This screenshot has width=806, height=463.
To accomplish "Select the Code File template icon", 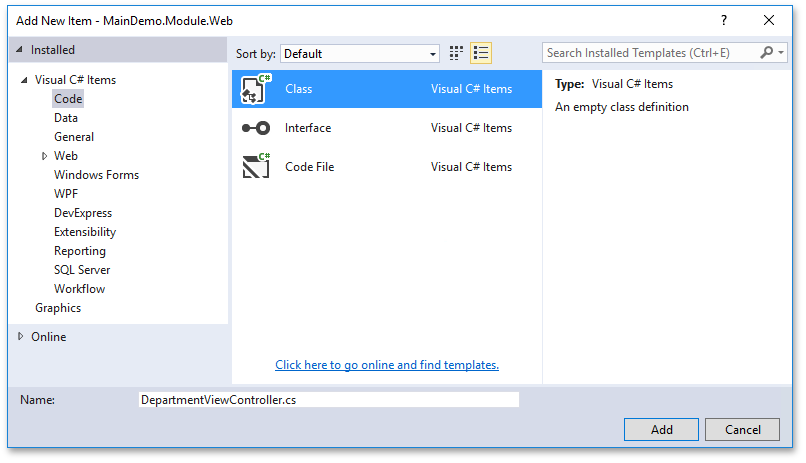I will point(256,167).
